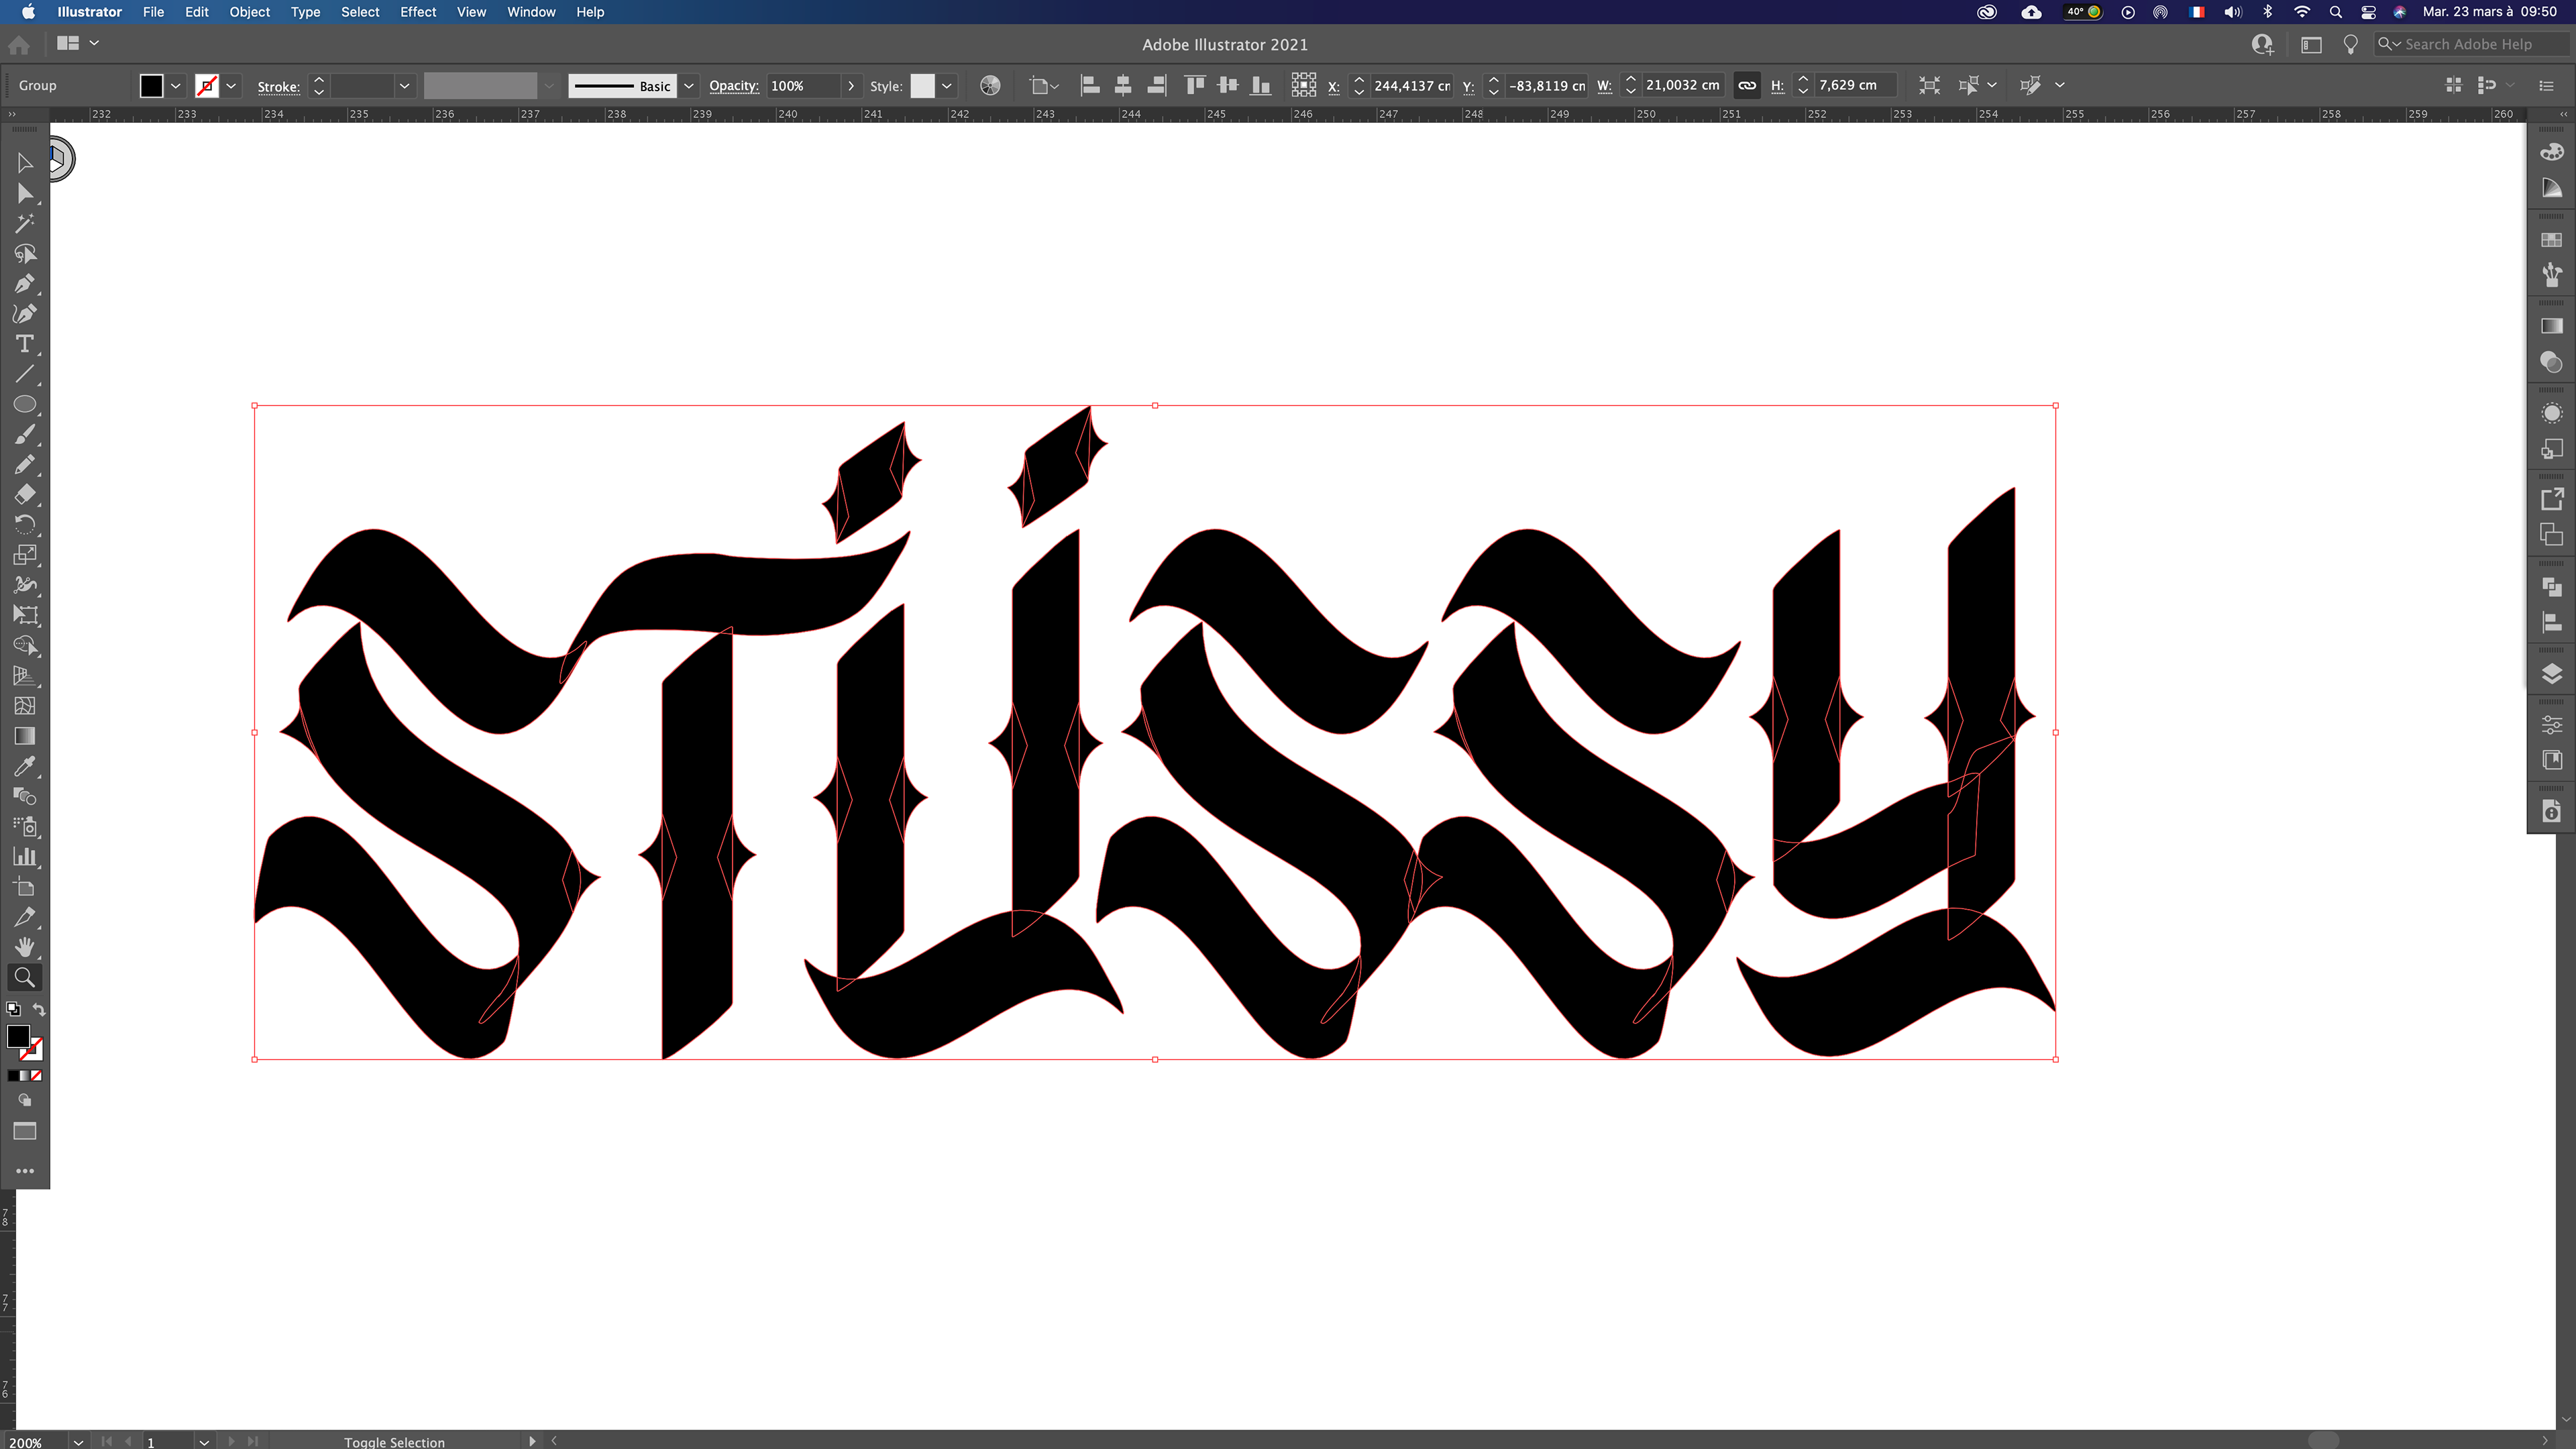The width and height of the screenshot is (2576, 1449).
Task: Set paint mode to None
Action: tap(37, 1076)
